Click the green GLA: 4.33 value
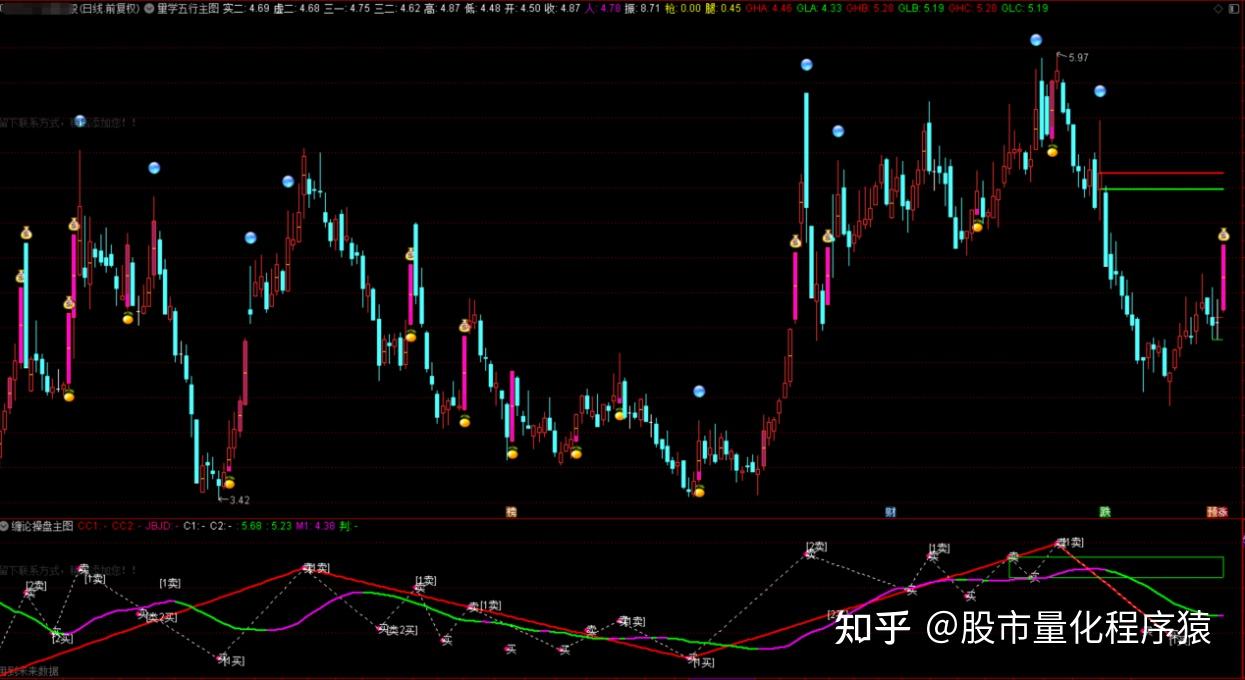Image resolution: width=1245 pixels, height=680 pixels. point(819,8)
